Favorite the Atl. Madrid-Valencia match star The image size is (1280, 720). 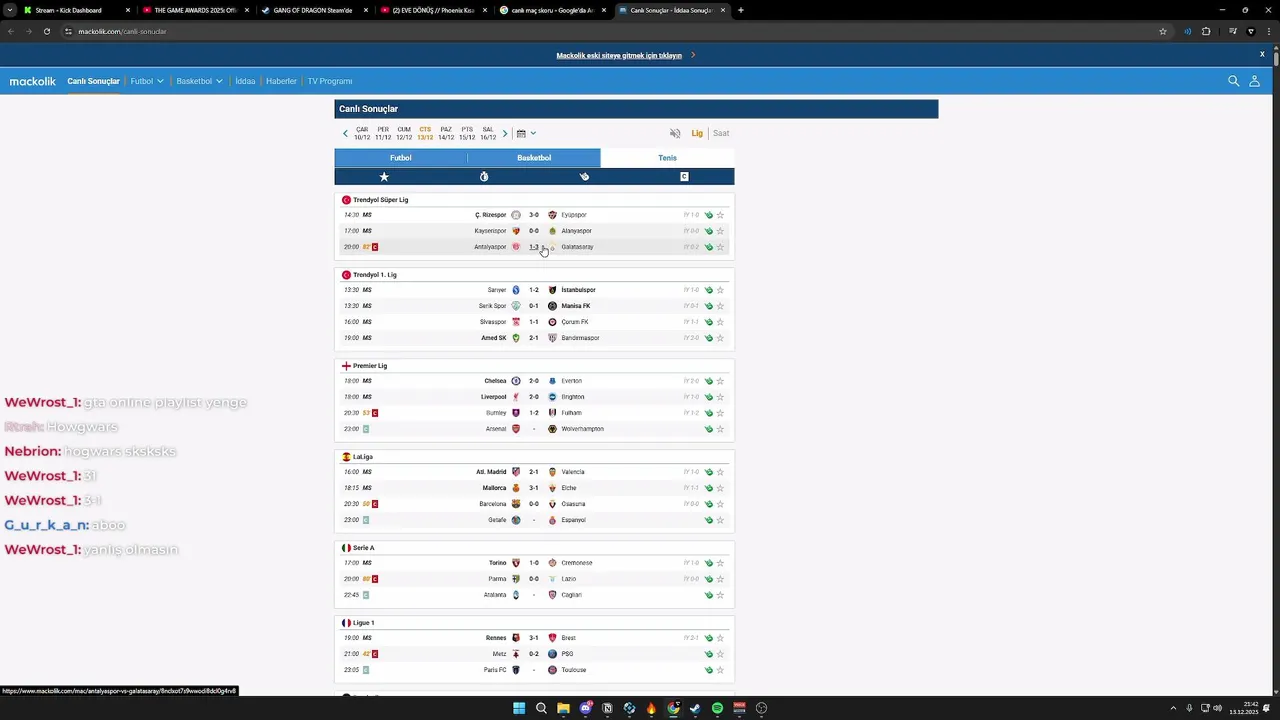tap(720, 472)
